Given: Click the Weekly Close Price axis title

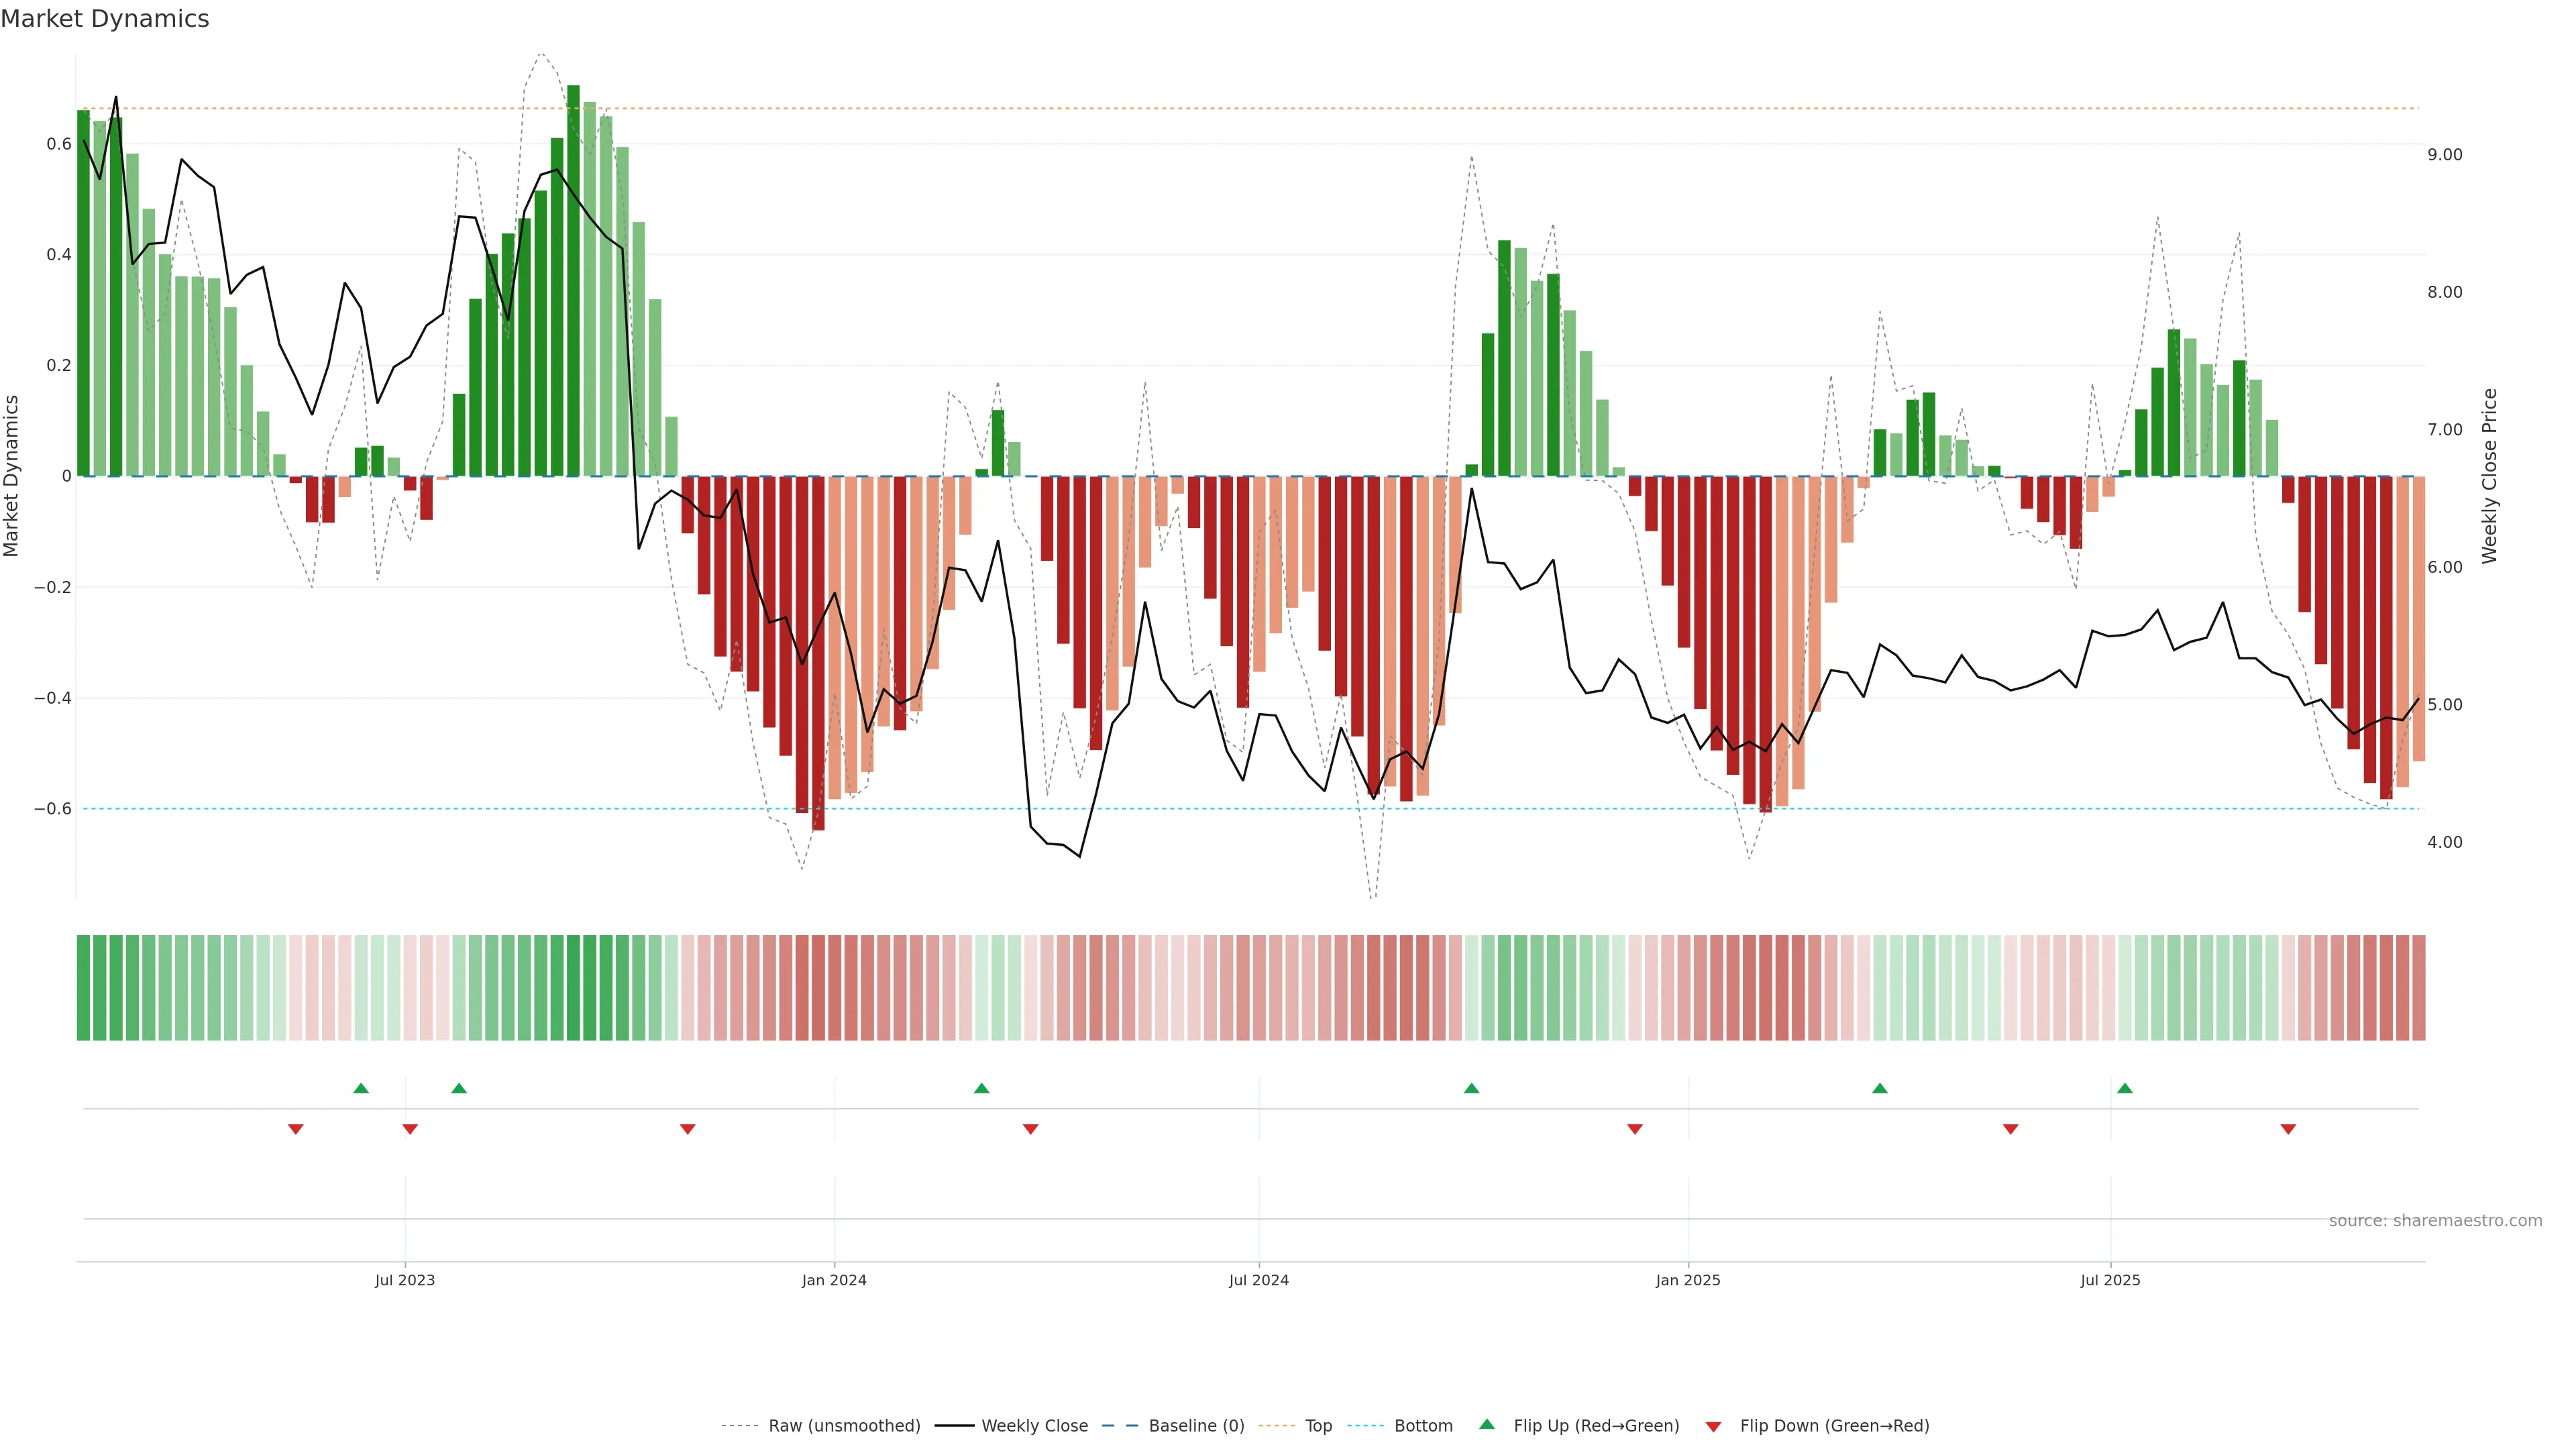Looking at the screenshot, I should pos(2489,476).
